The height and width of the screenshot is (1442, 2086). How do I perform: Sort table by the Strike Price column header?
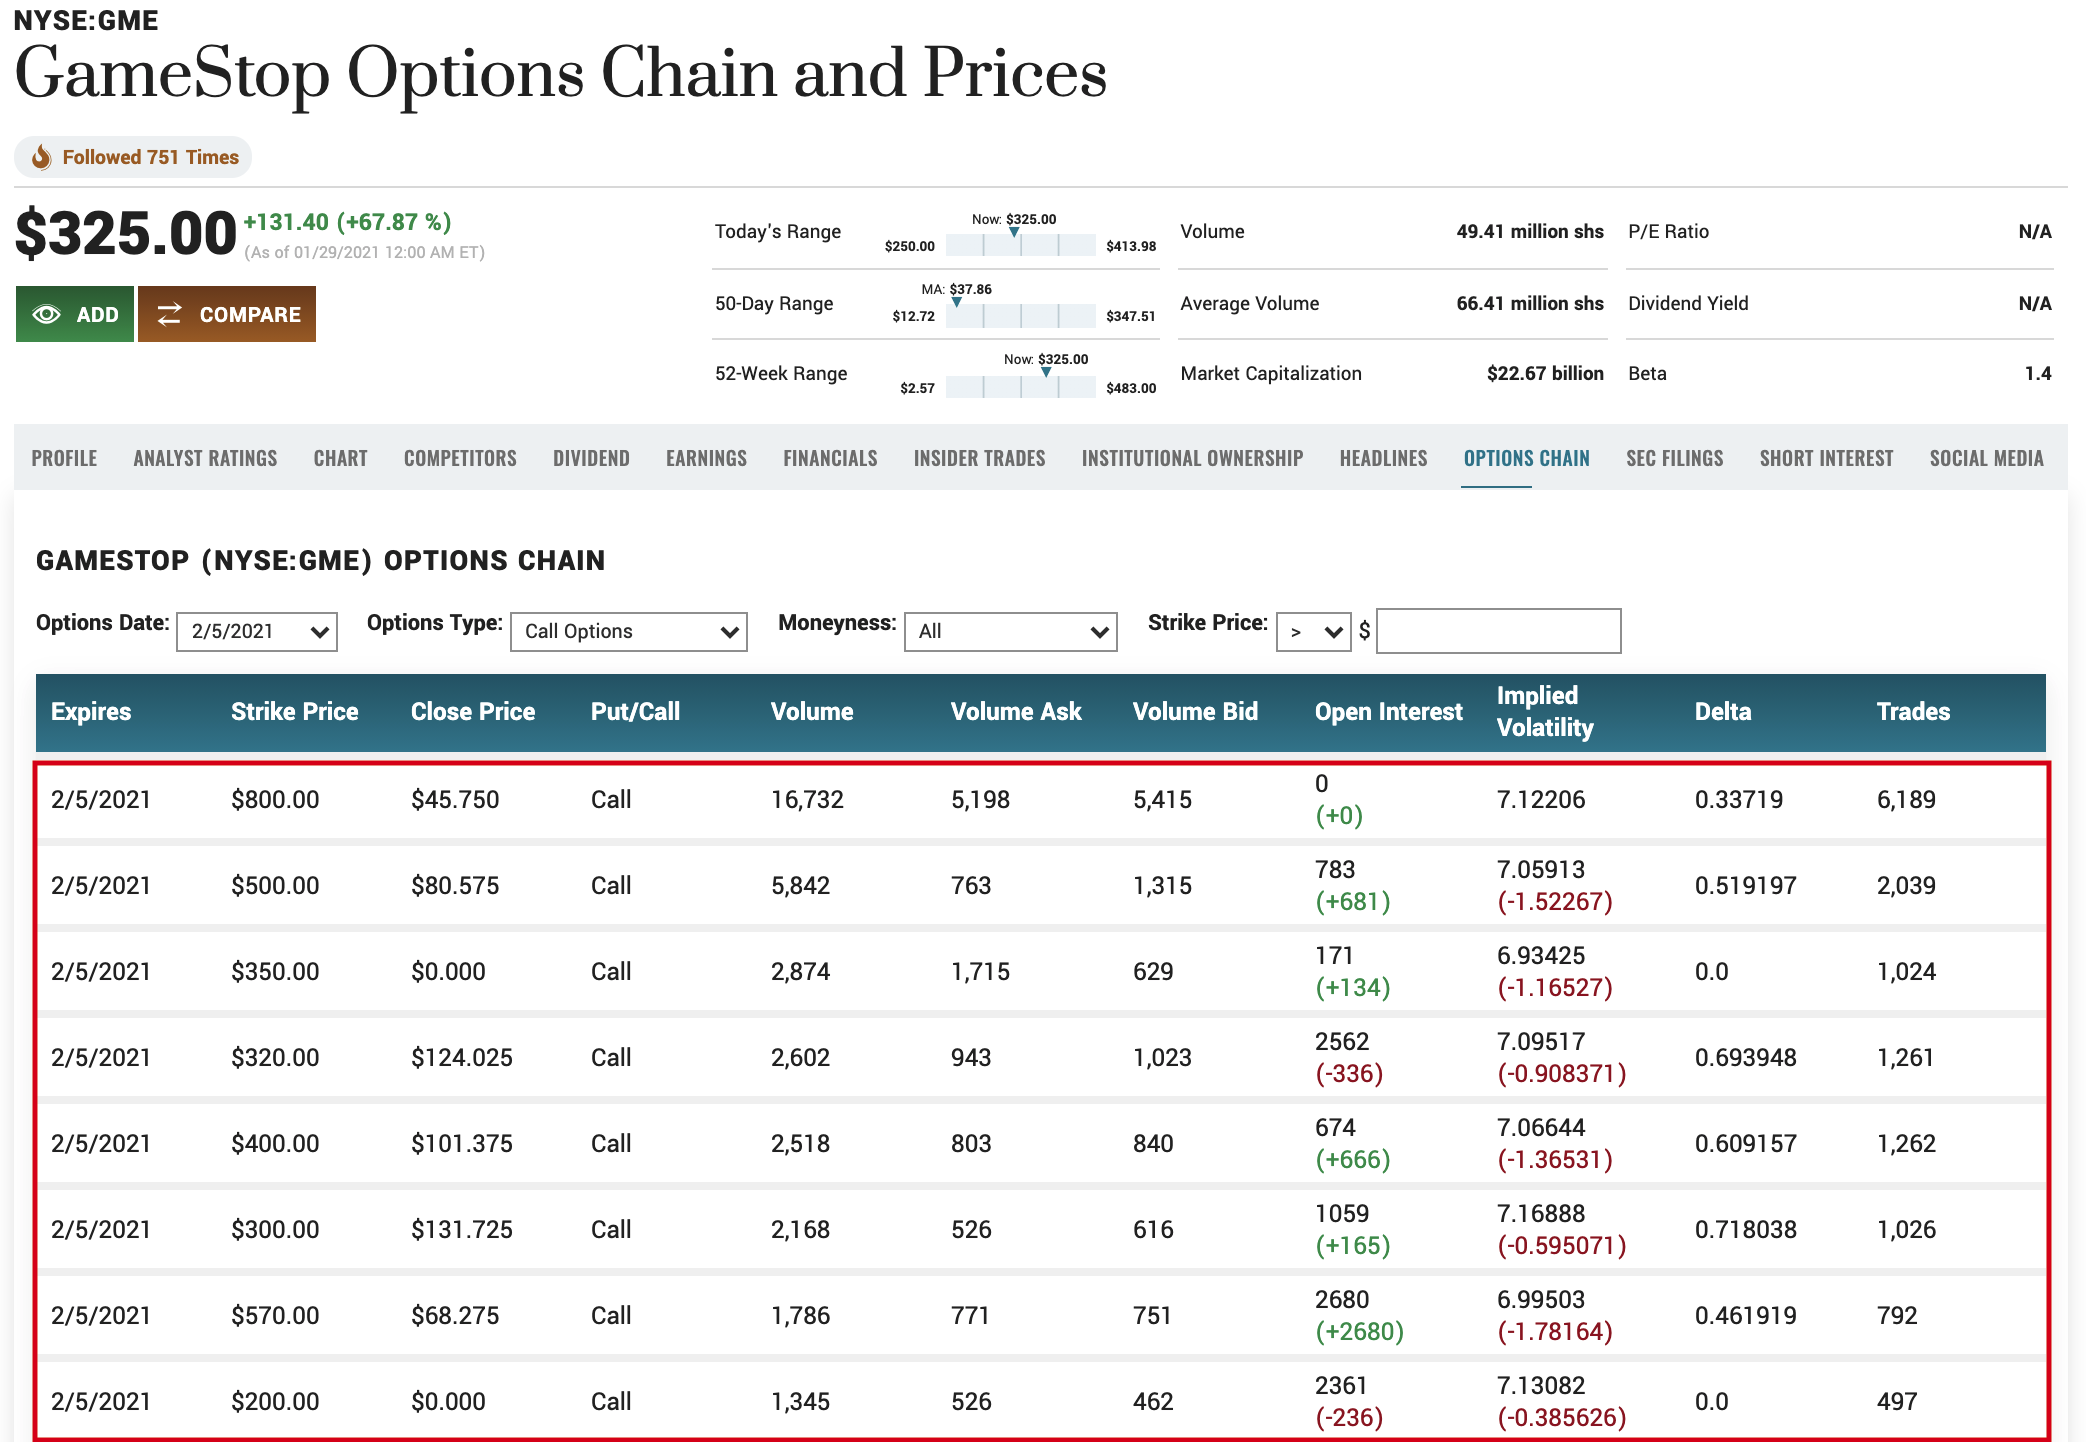pos(294,712)
